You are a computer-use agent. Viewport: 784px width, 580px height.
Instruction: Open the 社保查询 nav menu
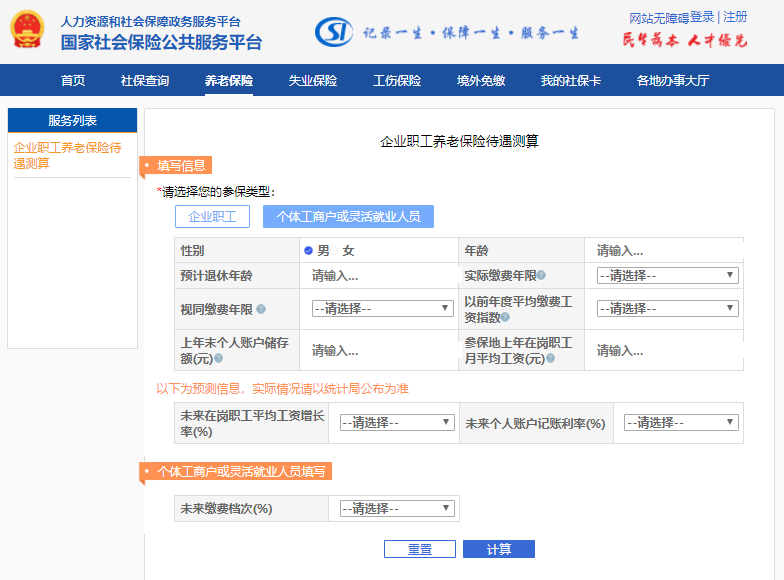145,80
